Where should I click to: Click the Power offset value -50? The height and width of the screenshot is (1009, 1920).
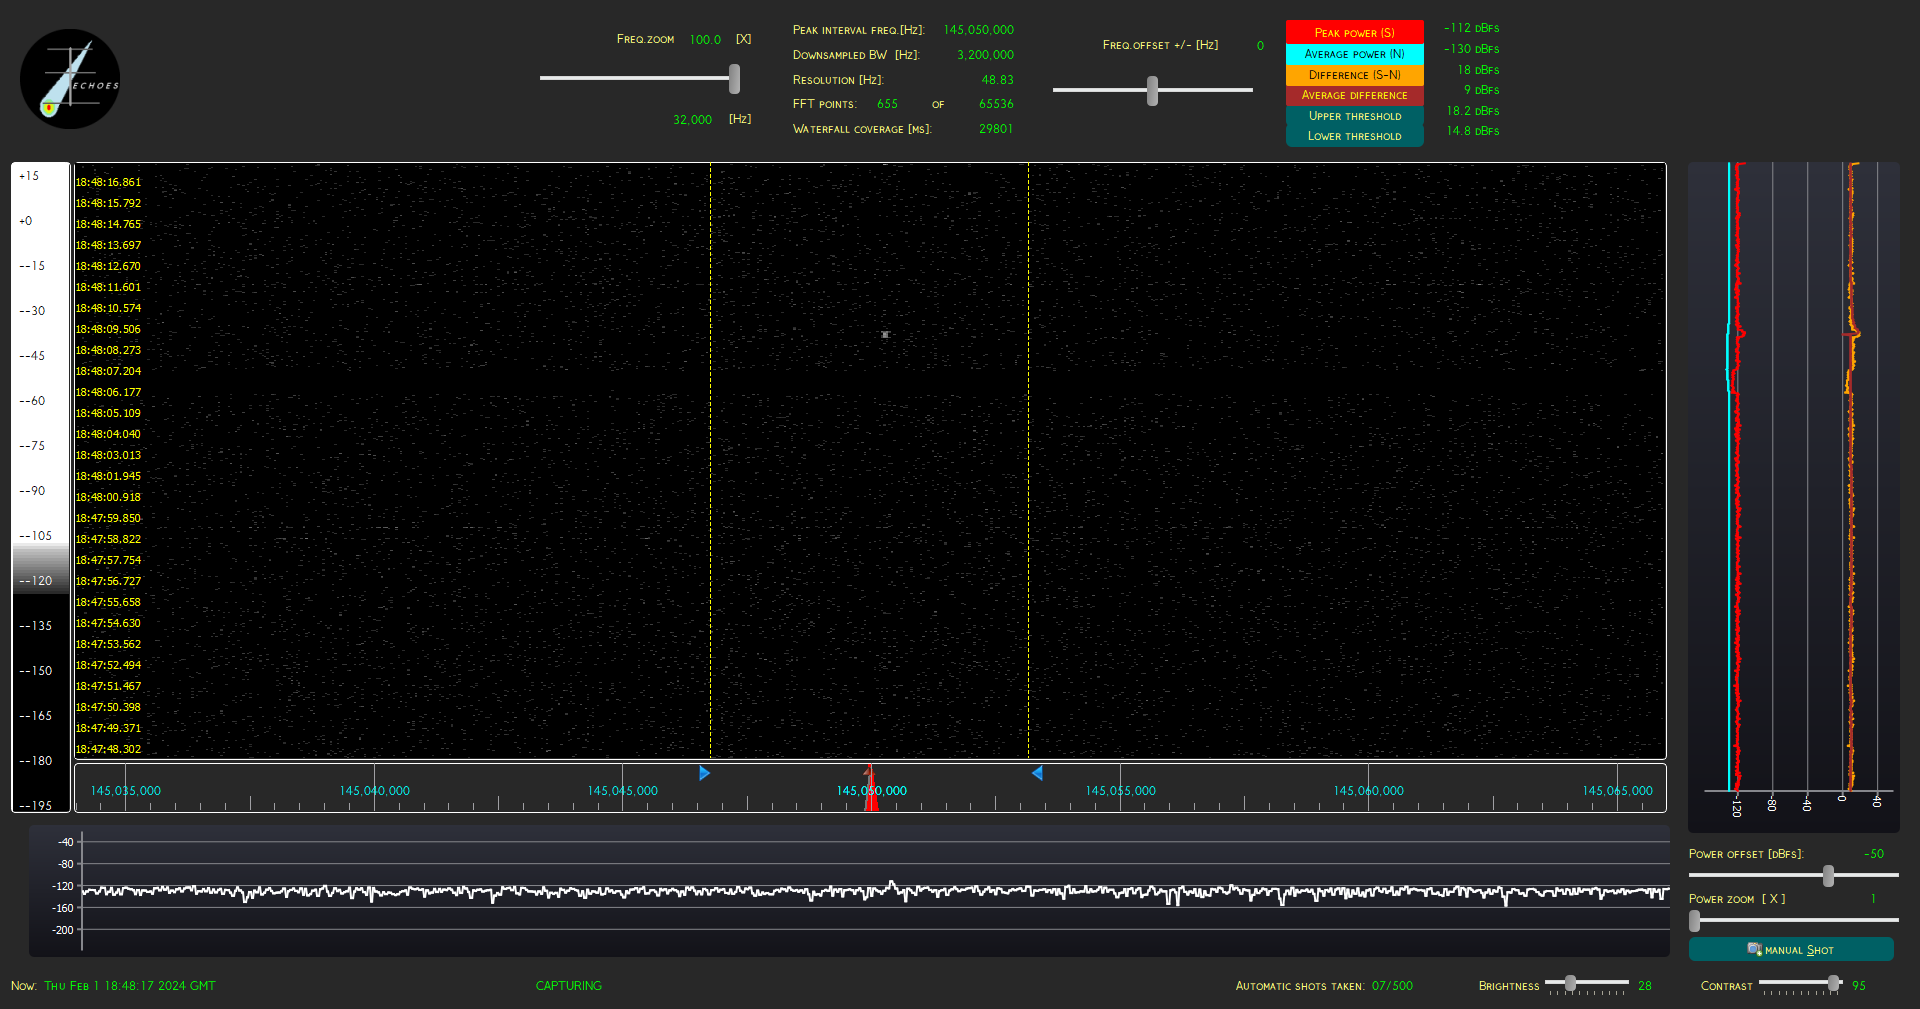1874,854
